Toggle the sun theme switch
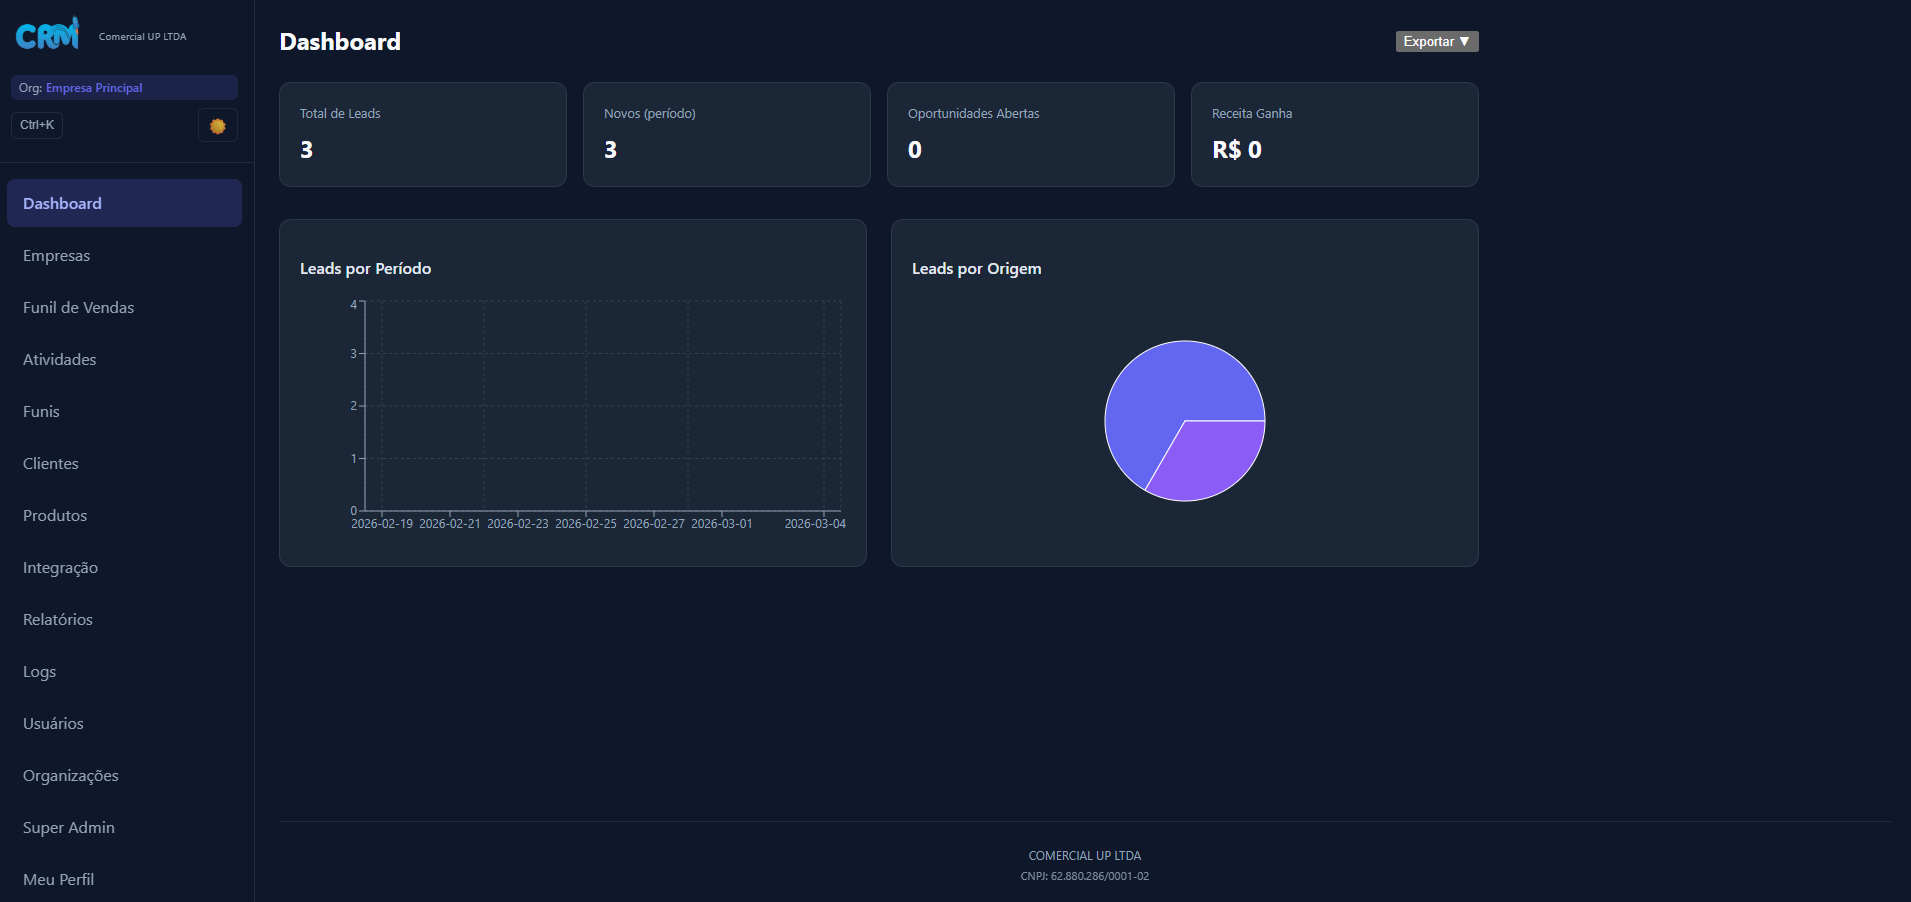 217,126
